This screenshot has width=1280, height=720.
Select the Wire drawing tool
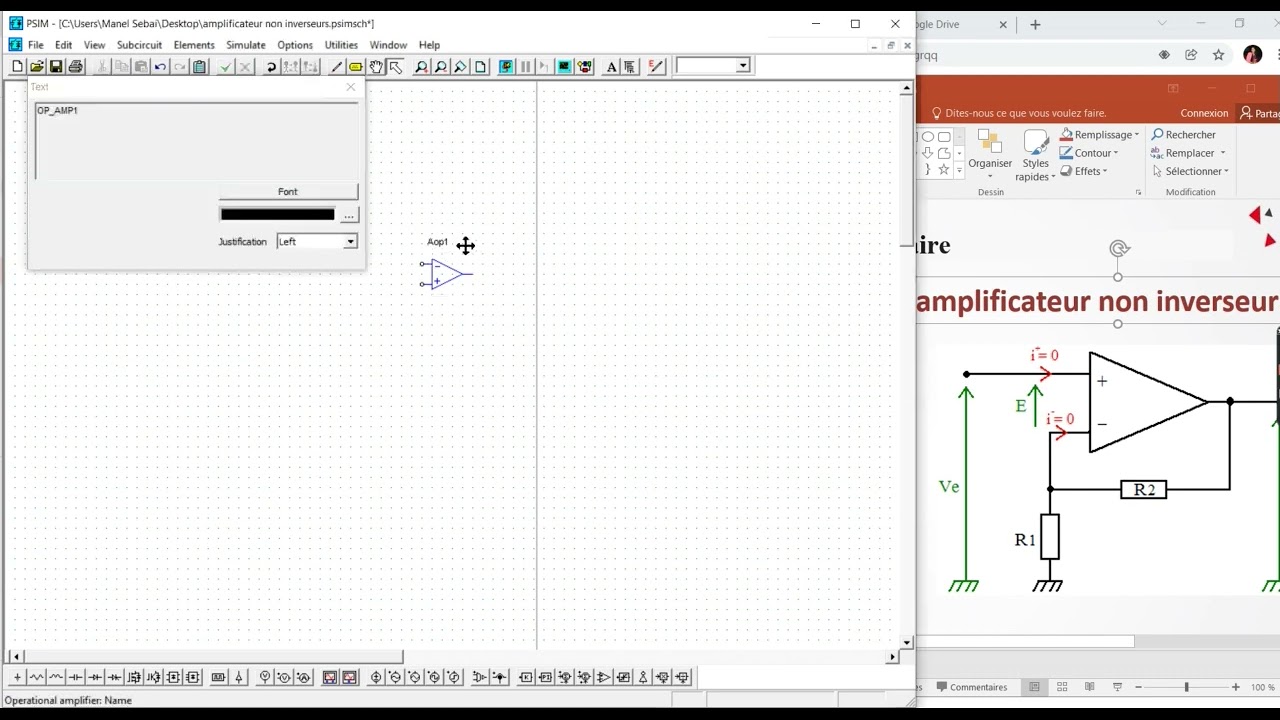pyautogui.click(x=336, y=66)
